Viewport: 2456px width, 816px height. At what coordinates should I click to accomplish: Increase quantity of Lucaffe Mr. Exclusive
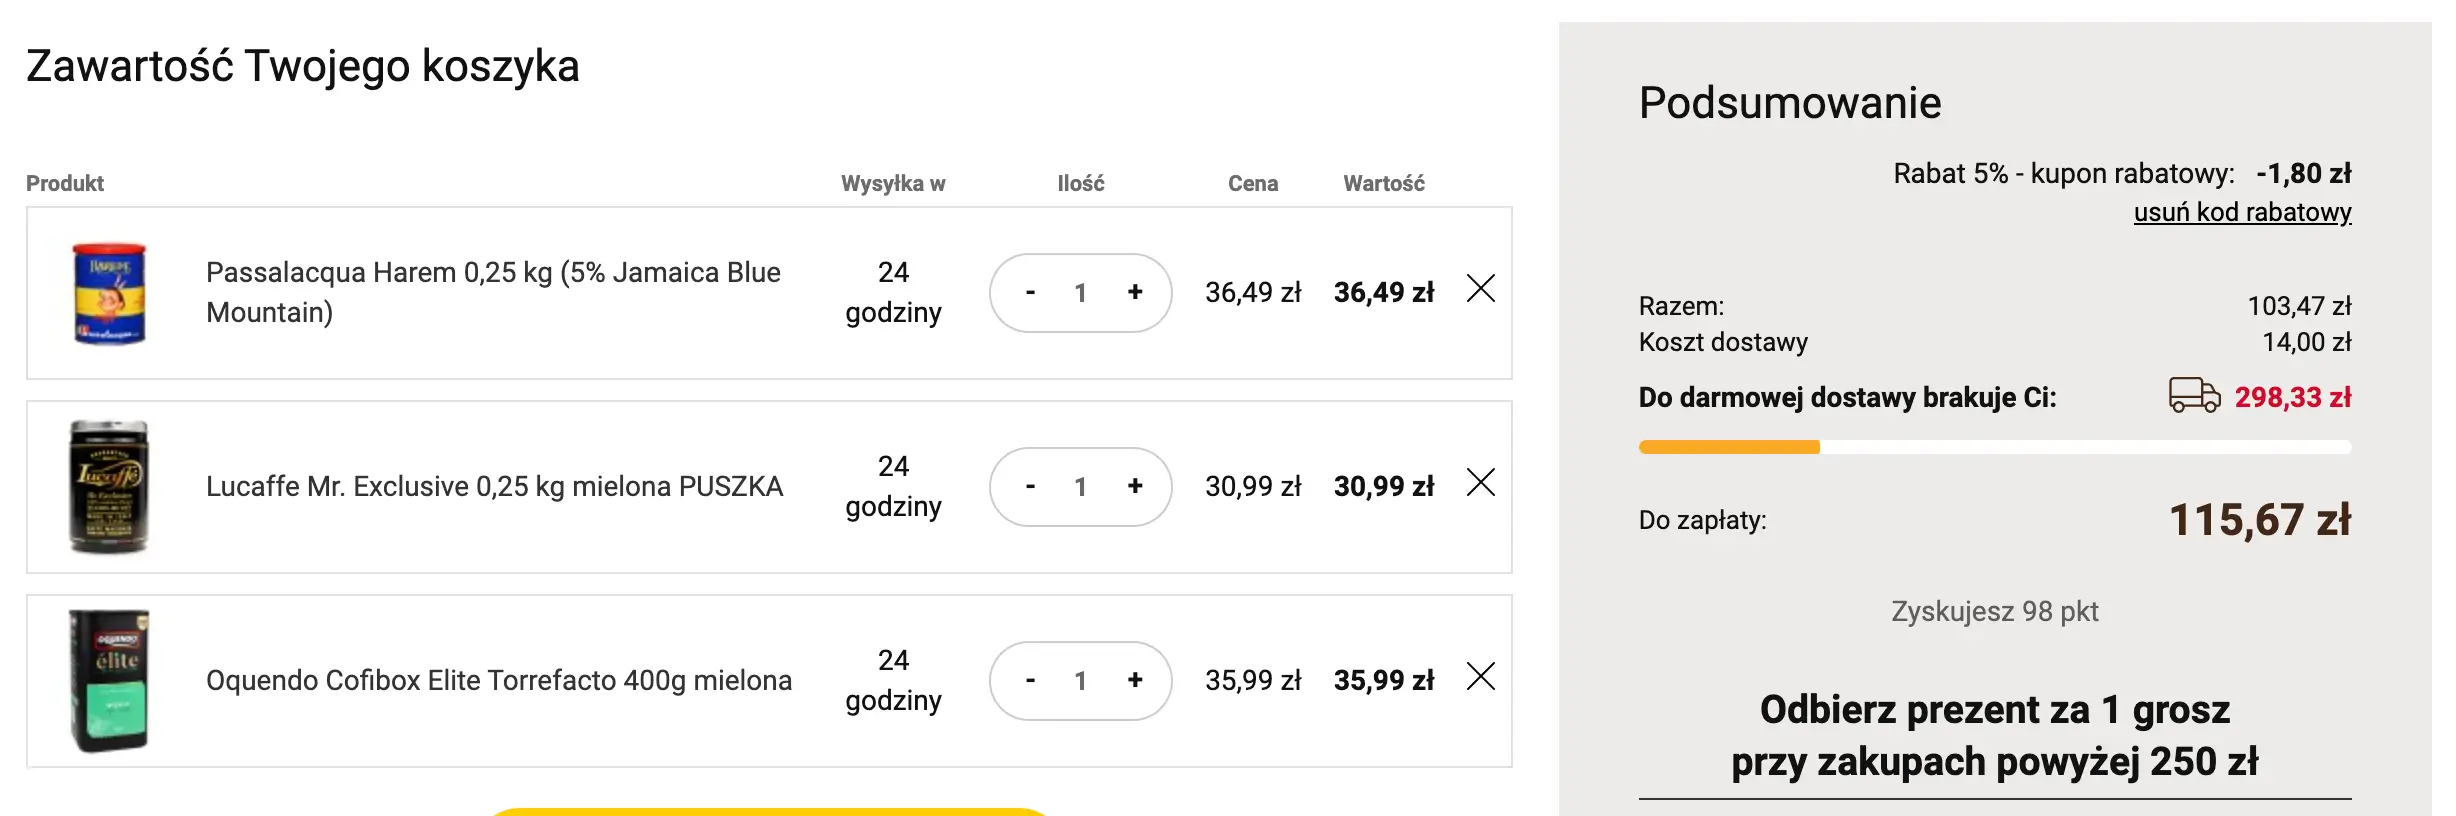tap(1134, 487)
